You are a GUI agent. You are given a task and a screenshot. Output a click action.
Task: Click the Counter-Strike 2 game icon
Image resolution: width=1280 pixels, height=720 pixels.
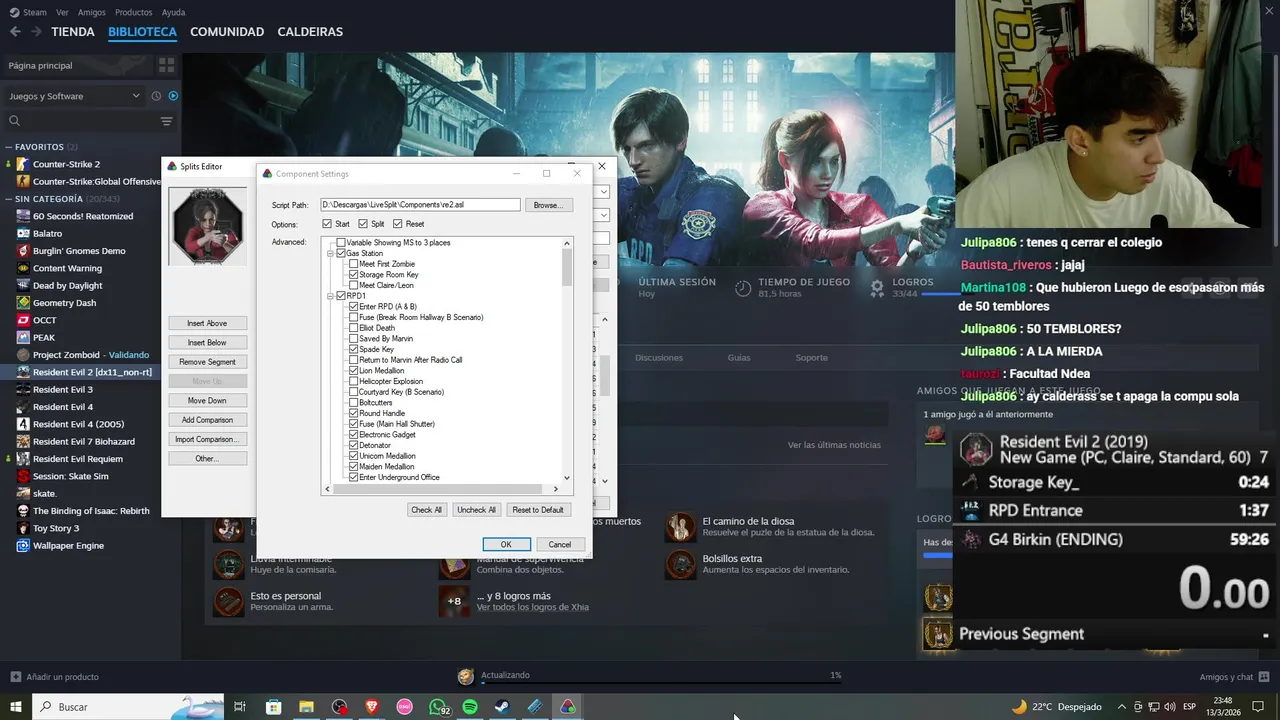[x=23, y=164]
